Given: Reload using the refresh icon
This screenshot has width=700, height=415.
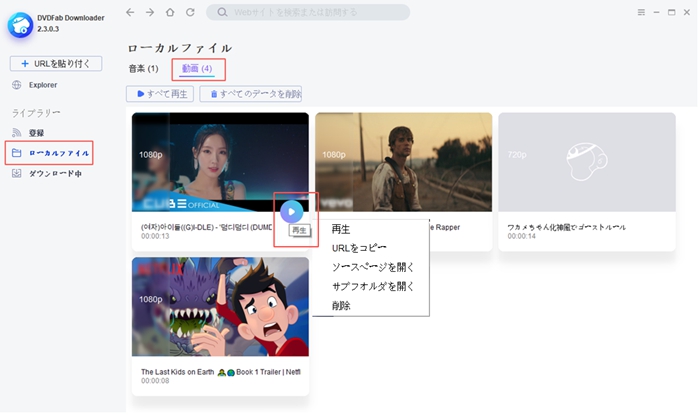Looking at the screenshot, I should pyautogui.click(x=190, y=12).
